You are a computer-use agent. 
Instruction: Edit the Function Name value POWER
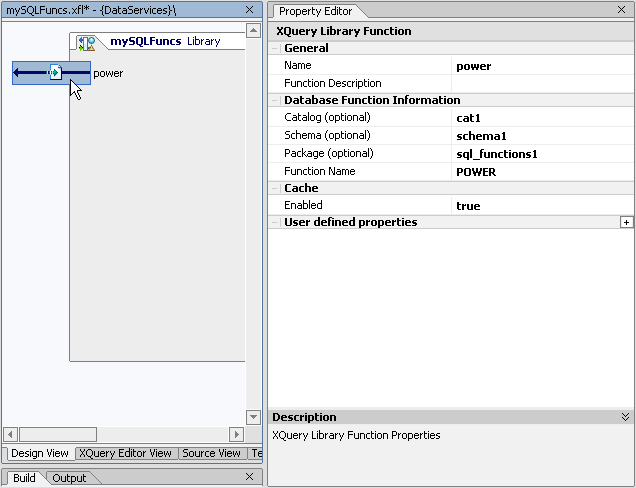click(x=542, y=172)
